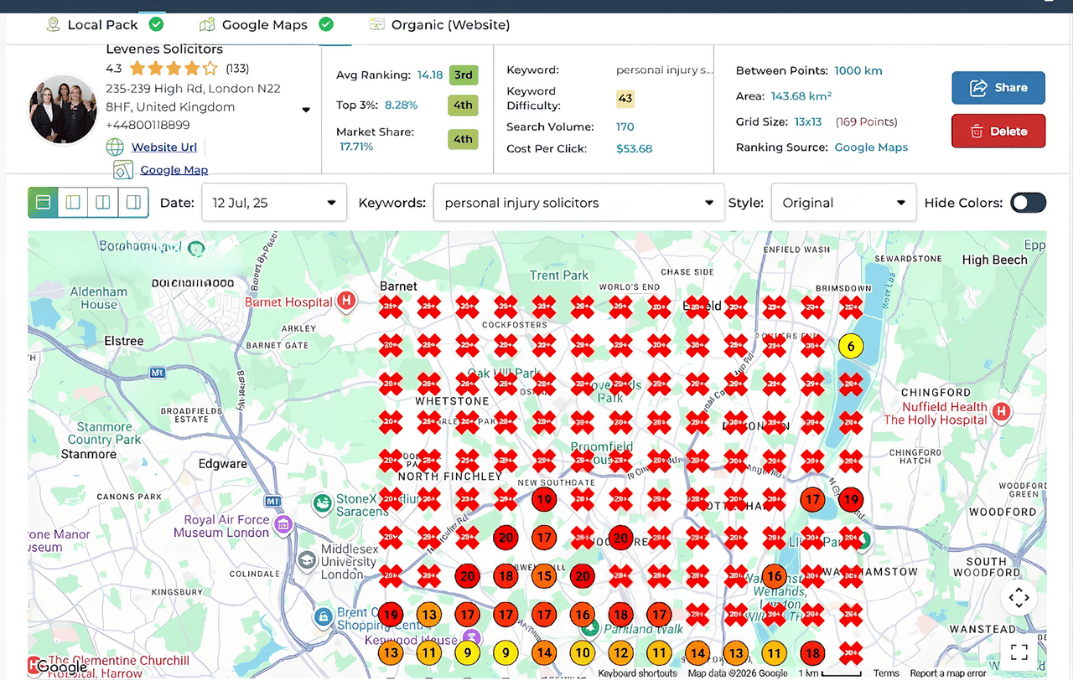Select the equal two-column layout icon
The width and height of the screenshot is (1080, 680).
(x=103, y=203)
